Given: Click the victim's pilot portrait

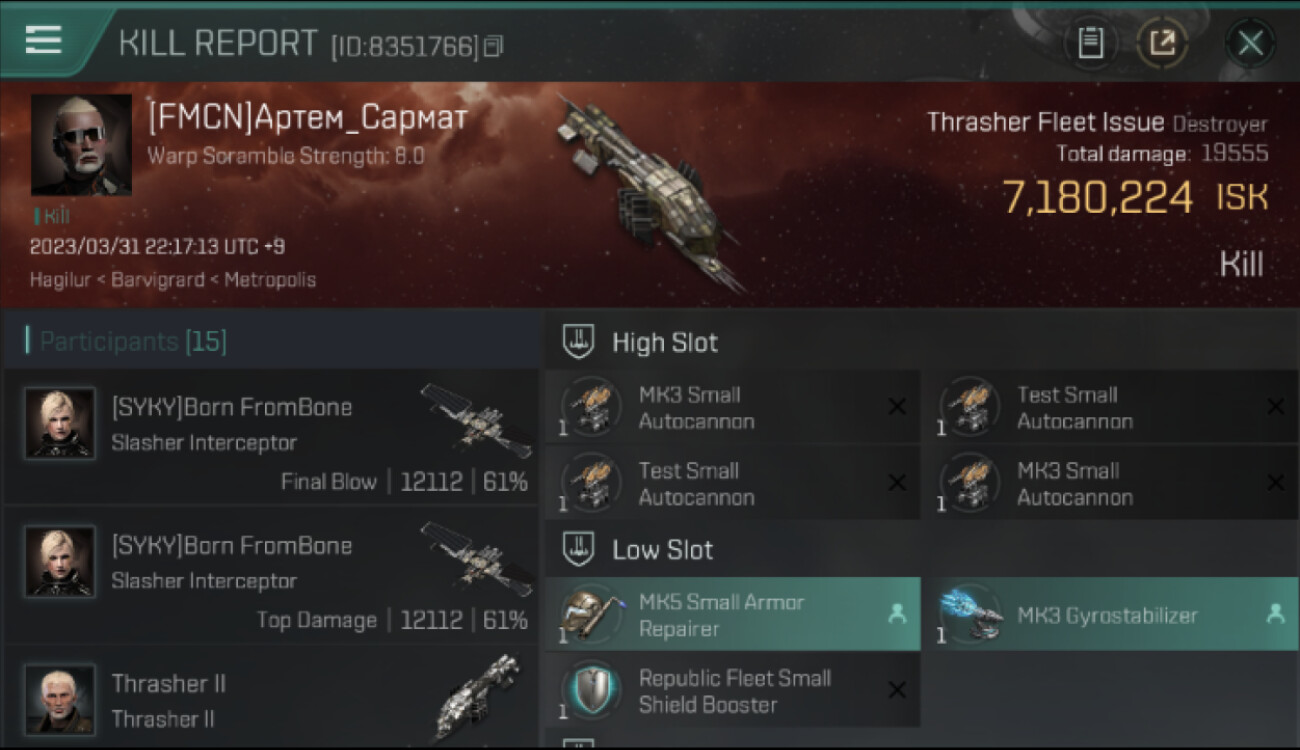Looking at the screenshot, I should pos(81,144).
